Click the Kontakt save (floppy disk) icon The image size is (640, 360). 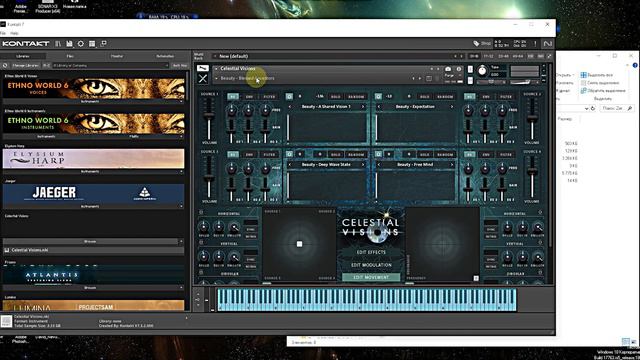click(69, 44)
